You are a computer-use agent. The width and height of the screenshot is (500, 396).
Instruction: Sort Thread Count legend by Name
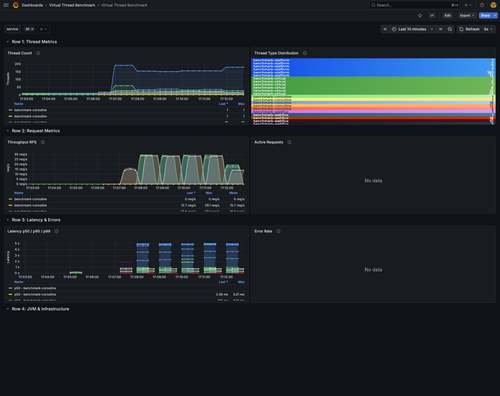click(x=19, y=104)
